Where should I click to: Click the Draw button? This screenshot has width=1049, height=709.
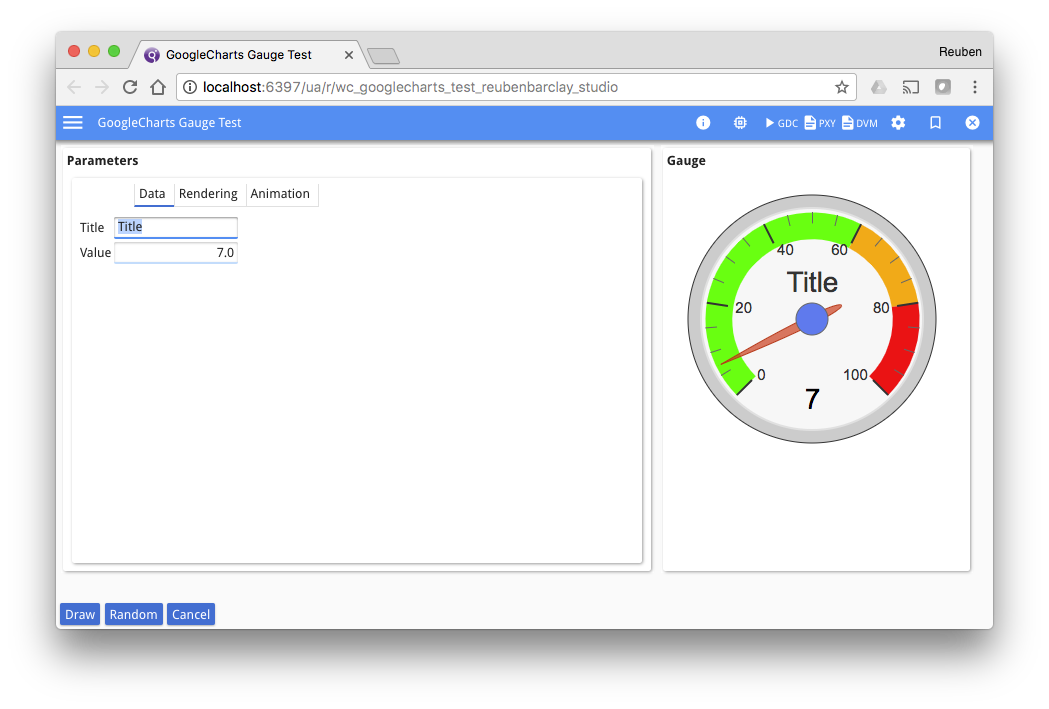(79, 614)
